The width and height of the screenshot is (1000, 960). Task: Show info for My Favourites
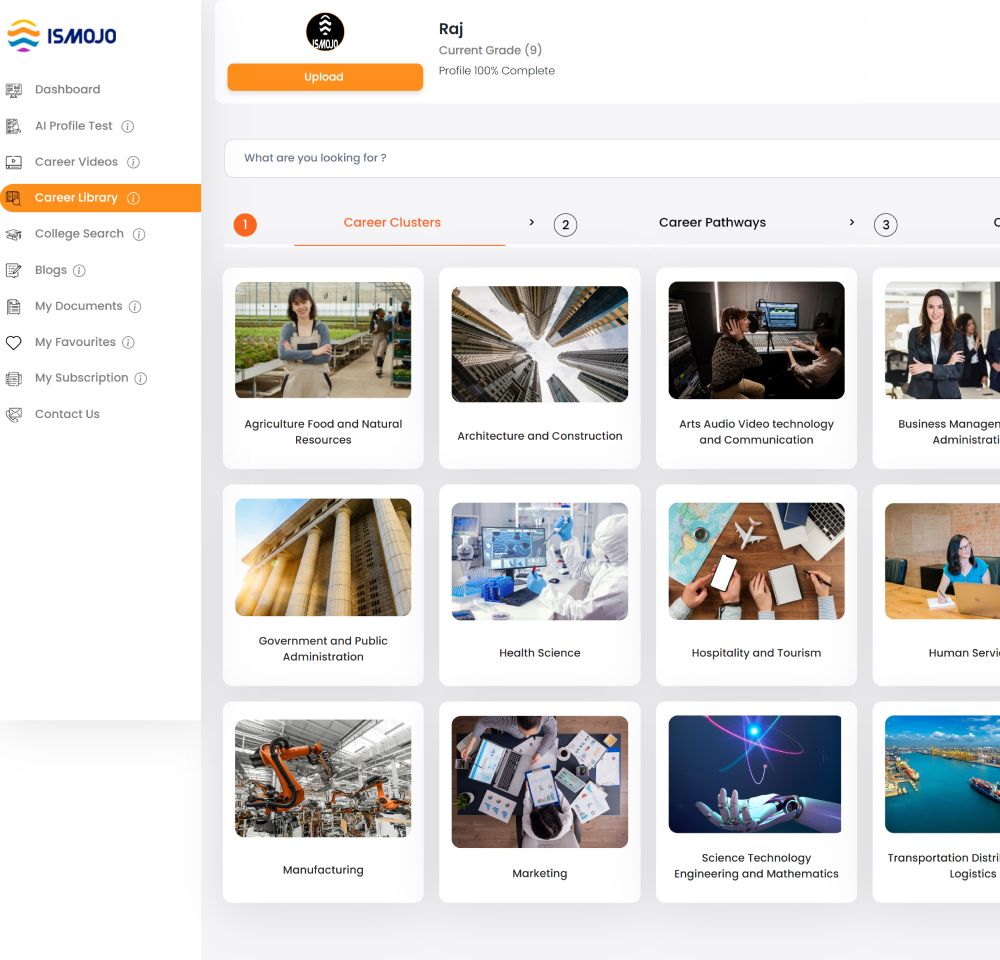128,343
